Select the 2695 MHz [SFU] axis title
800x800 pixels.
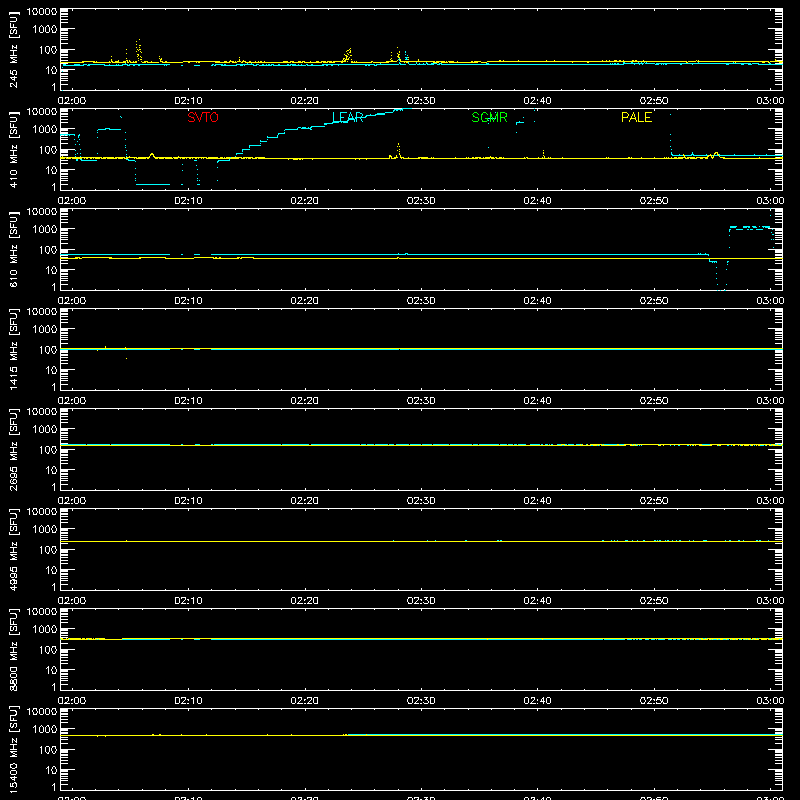pos(13,449)
